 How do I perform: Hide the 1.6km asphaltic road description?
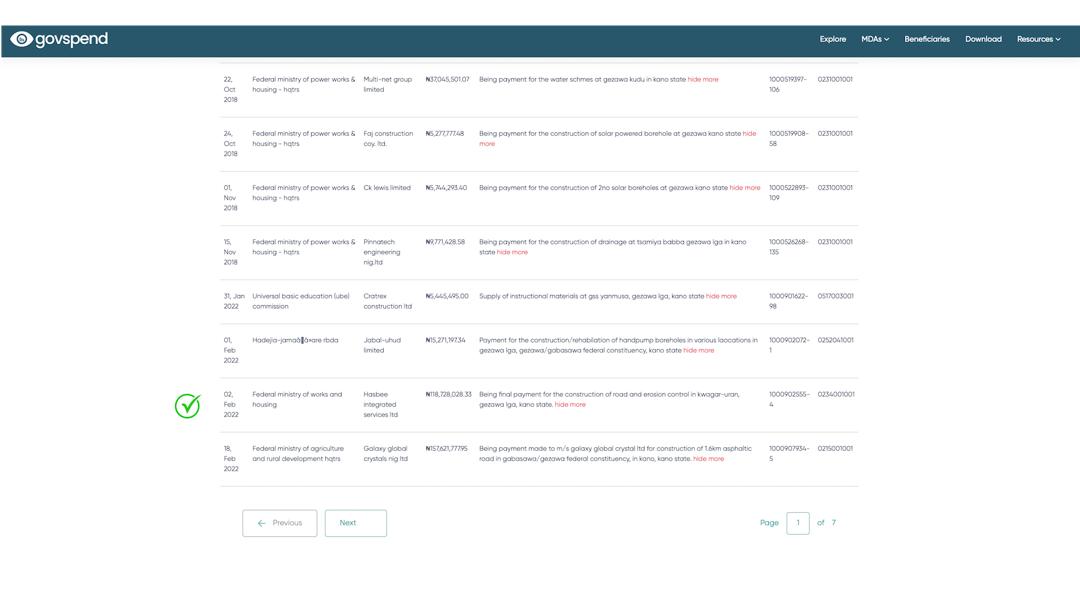click(708, 459)
